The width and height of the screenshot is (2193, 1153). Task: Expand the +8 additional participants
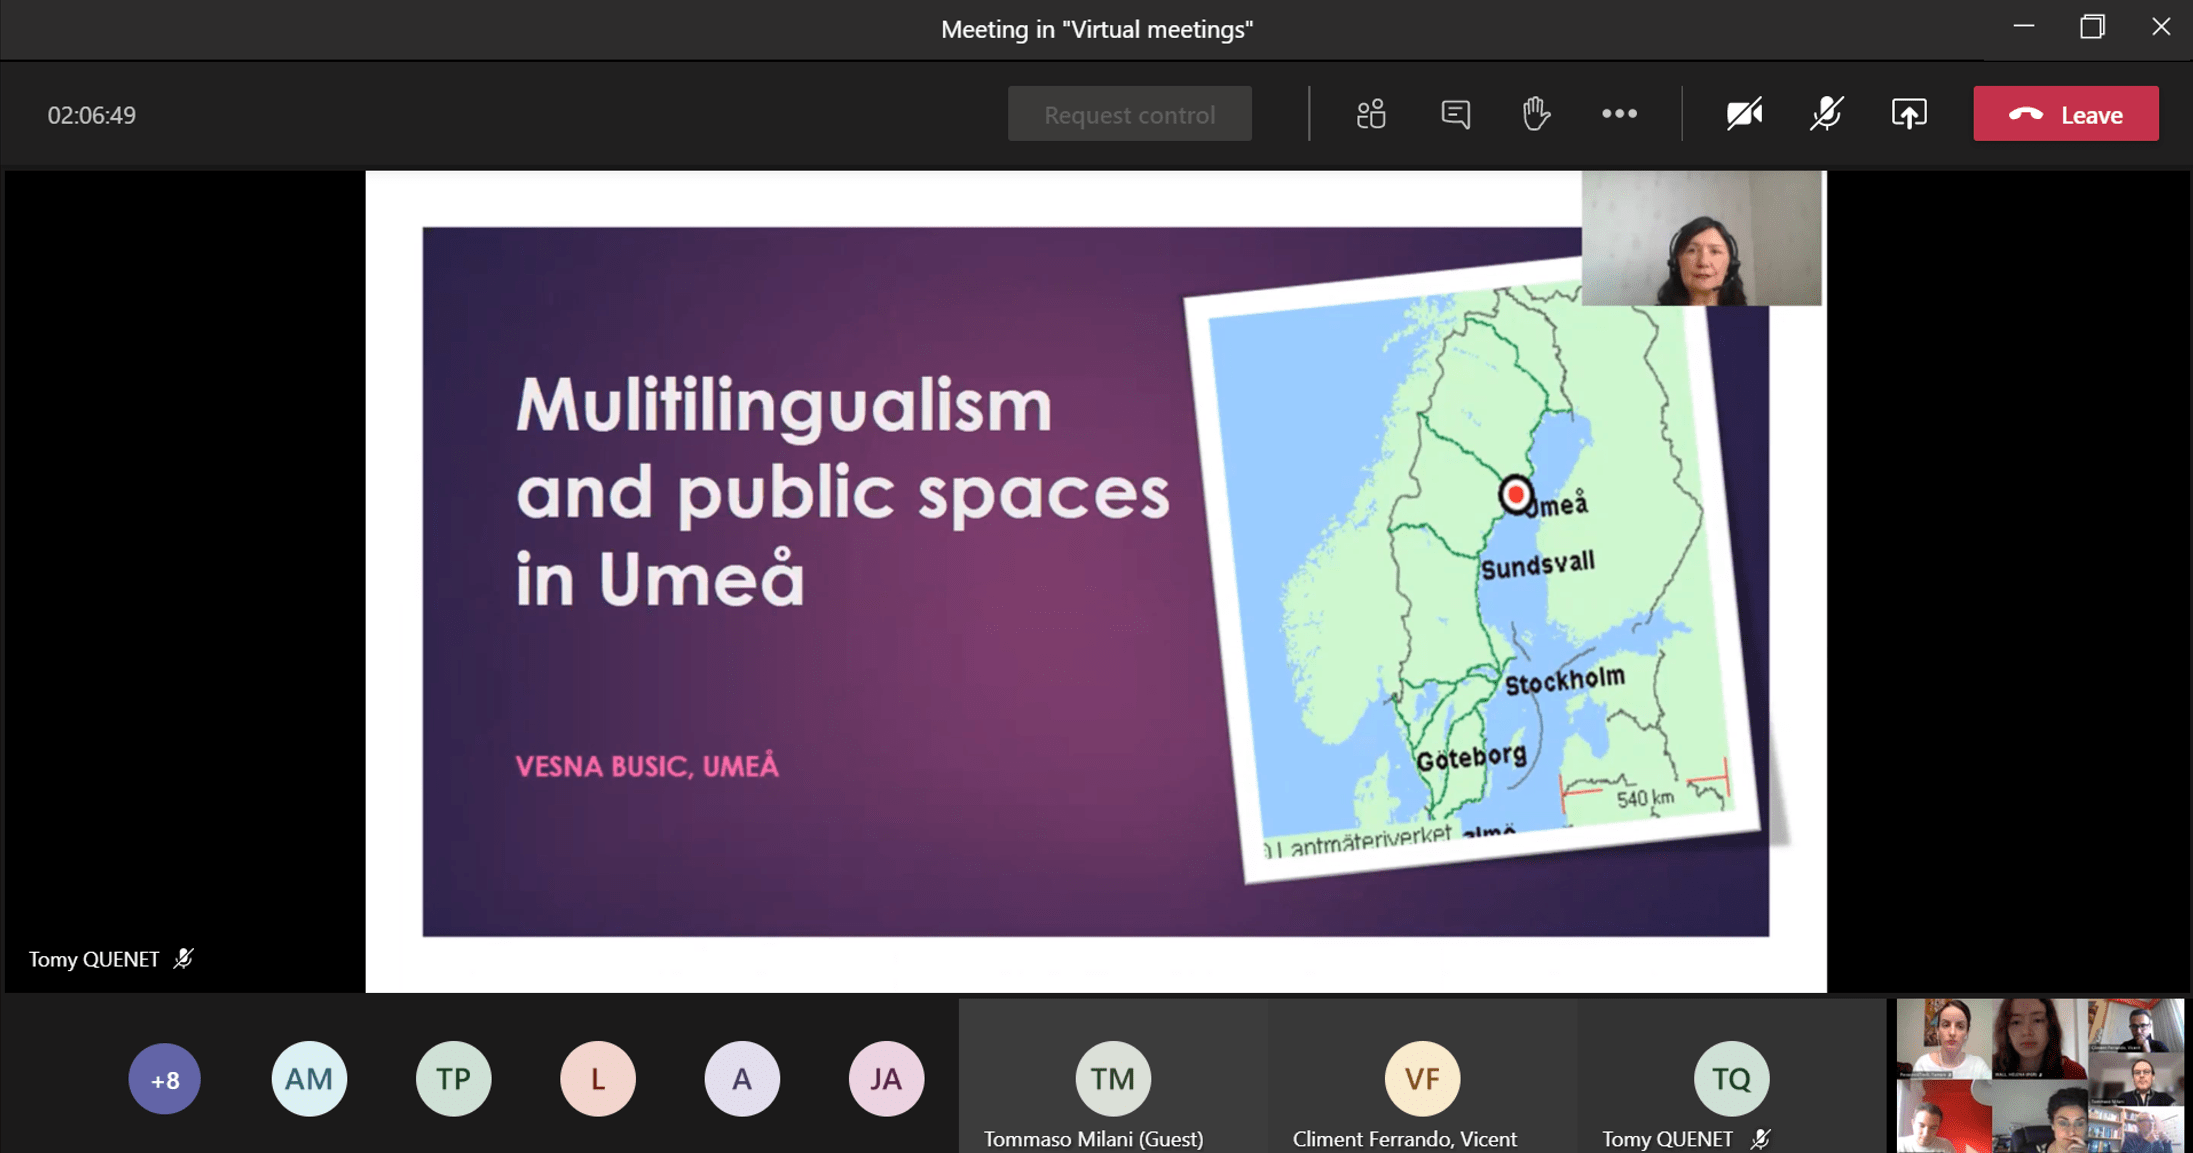click(165, 1079)
